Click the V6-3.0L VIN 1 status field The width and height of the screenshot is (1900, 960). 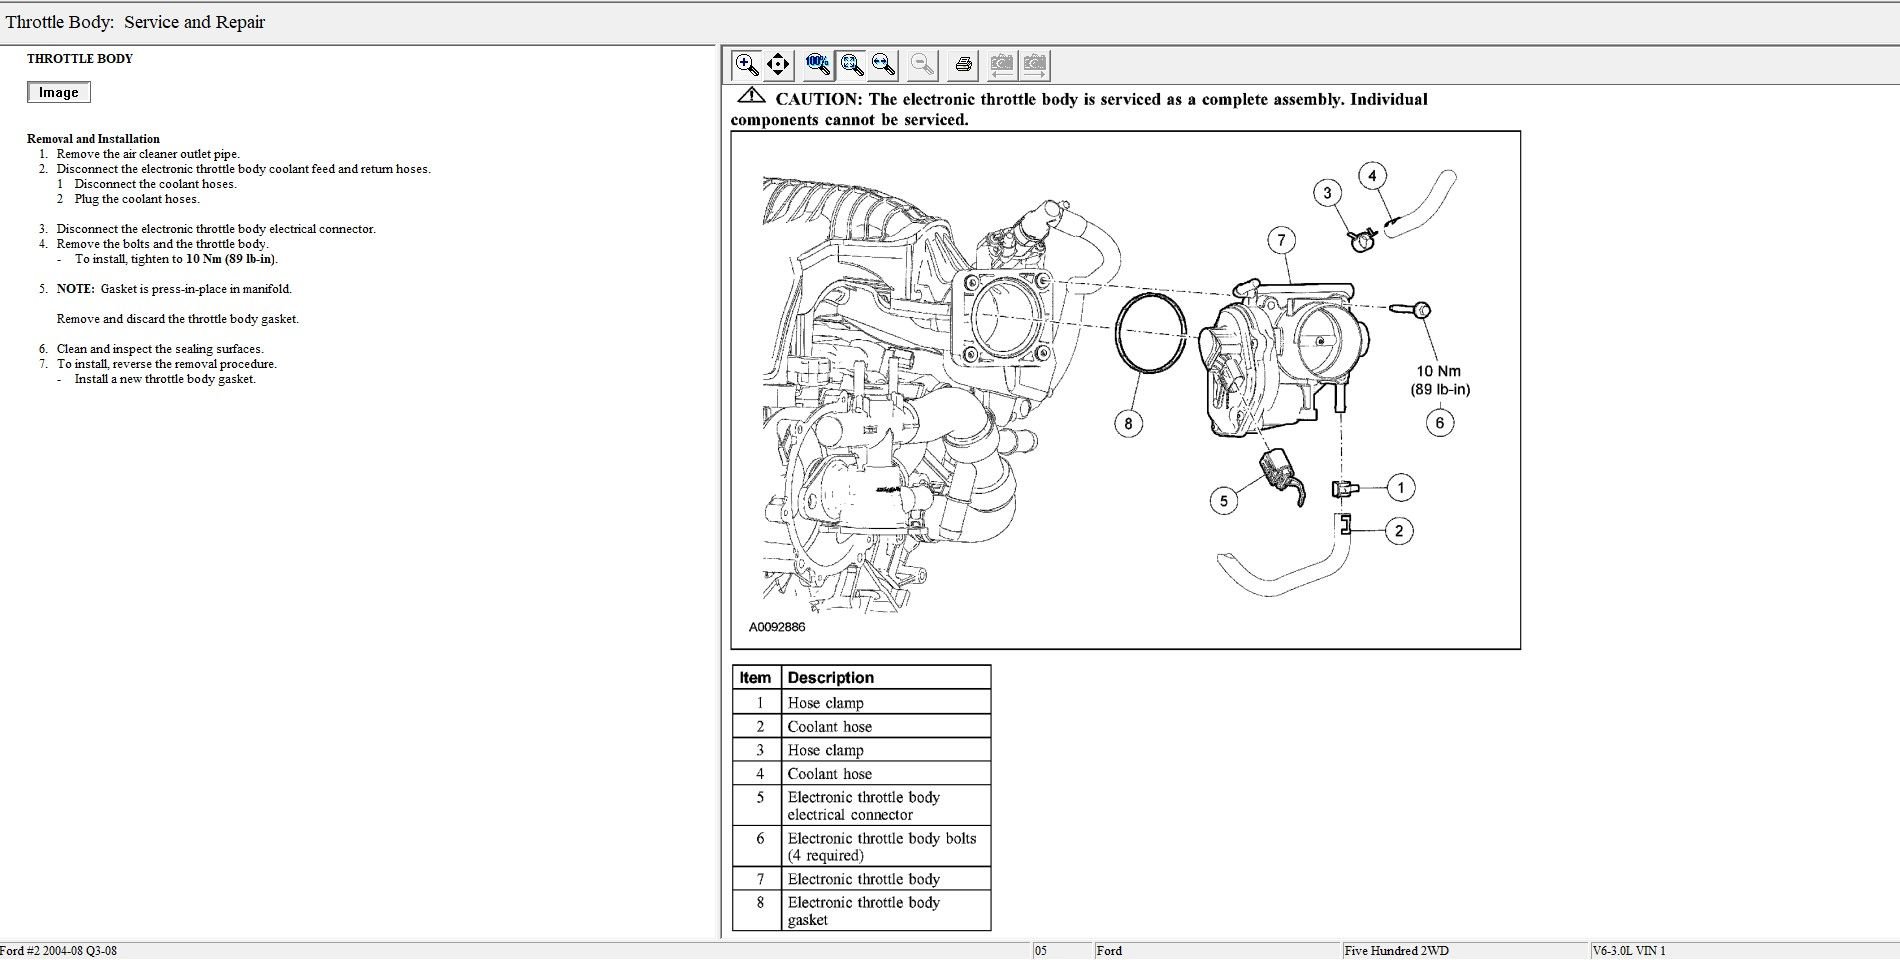[x=1744, y=951]
